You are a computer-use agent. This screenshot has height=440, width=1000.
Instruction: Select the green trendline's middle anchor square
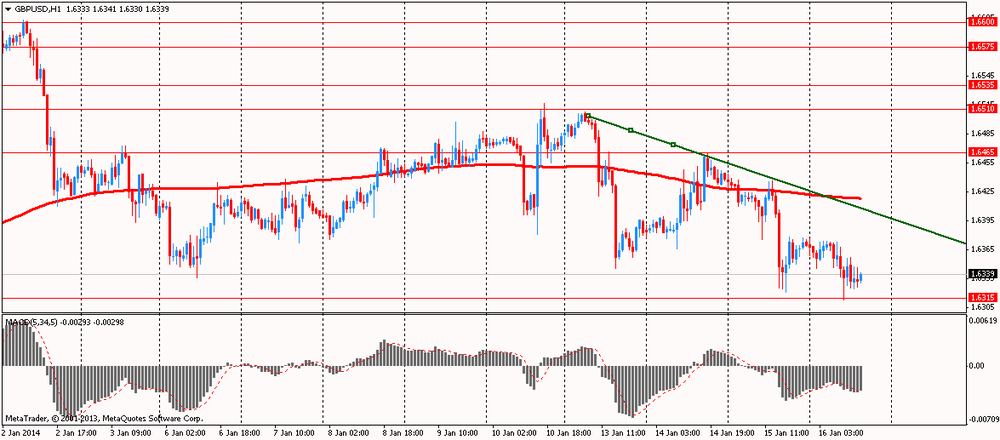pyautogui.click(x=631, y=131)
